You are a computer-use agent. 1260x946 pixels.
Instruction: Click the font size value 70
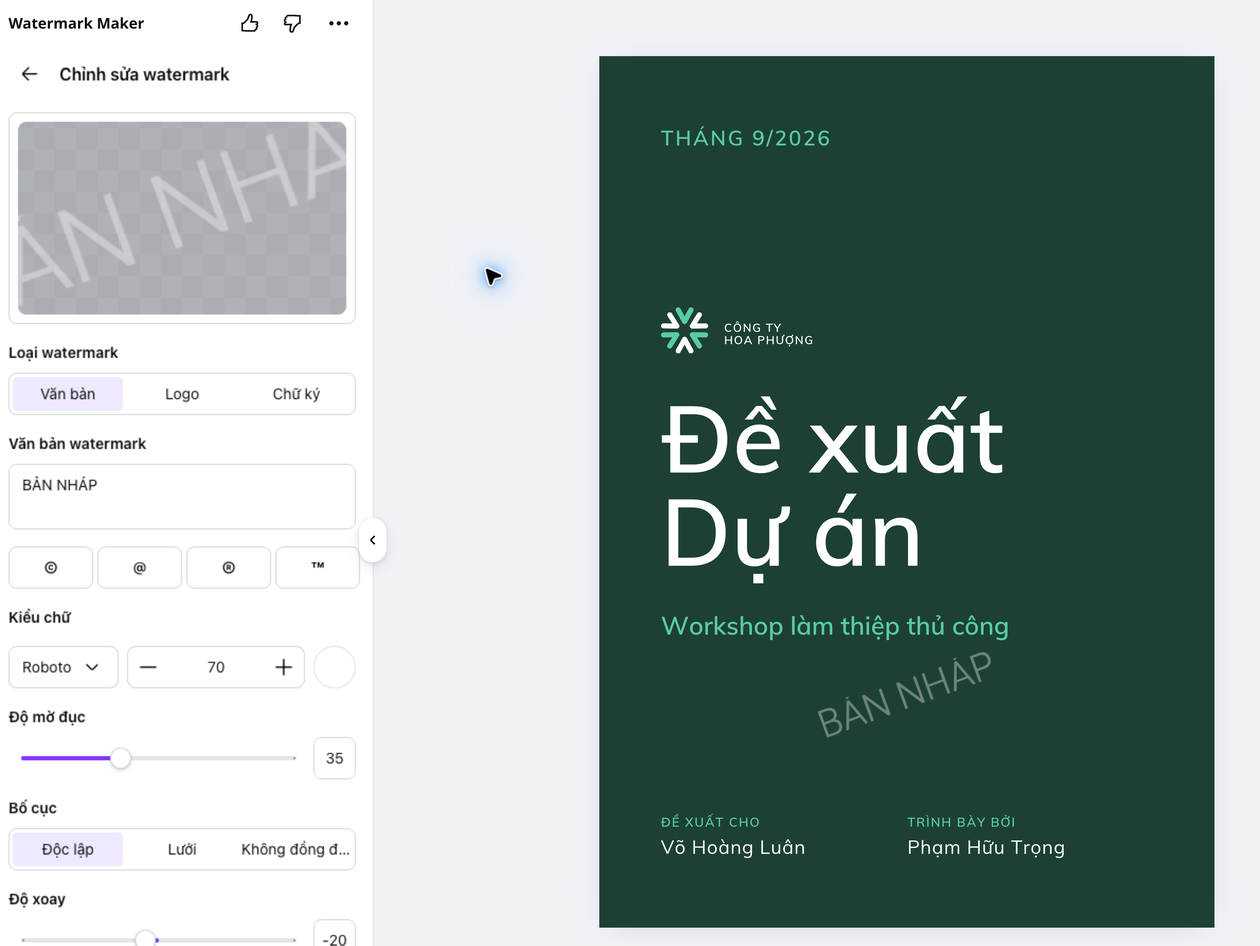pyautogui.click(x=216, y=667)
